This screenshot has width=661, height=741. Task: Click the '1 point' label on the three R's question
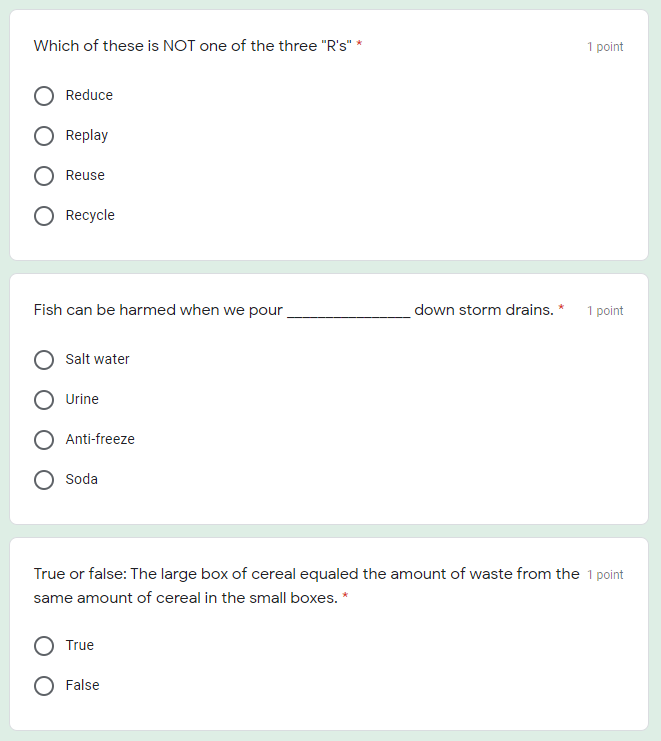coord(605,47)
